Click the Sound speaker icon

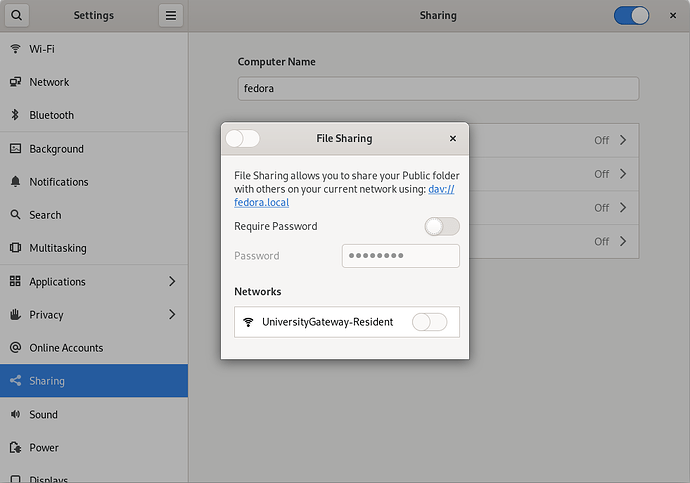coord(15,414)
